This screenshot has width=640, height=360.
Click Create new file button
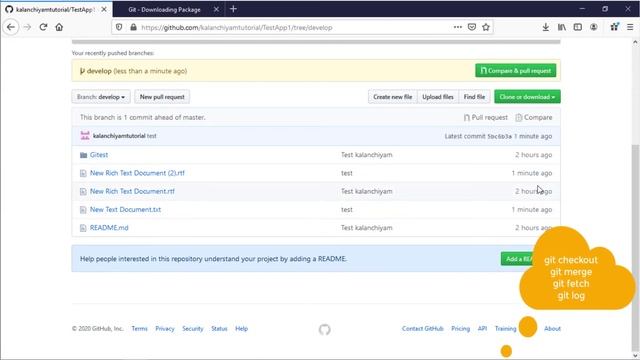(392, 97)
